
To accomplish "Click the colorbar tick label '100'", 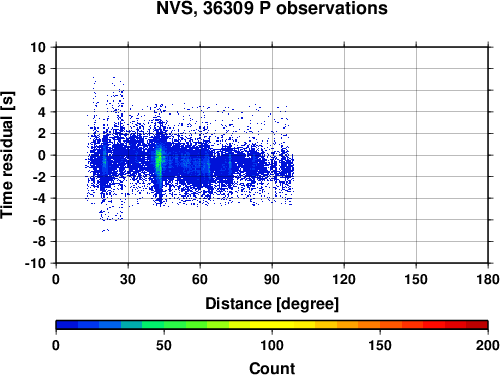I will pos(272,345).
